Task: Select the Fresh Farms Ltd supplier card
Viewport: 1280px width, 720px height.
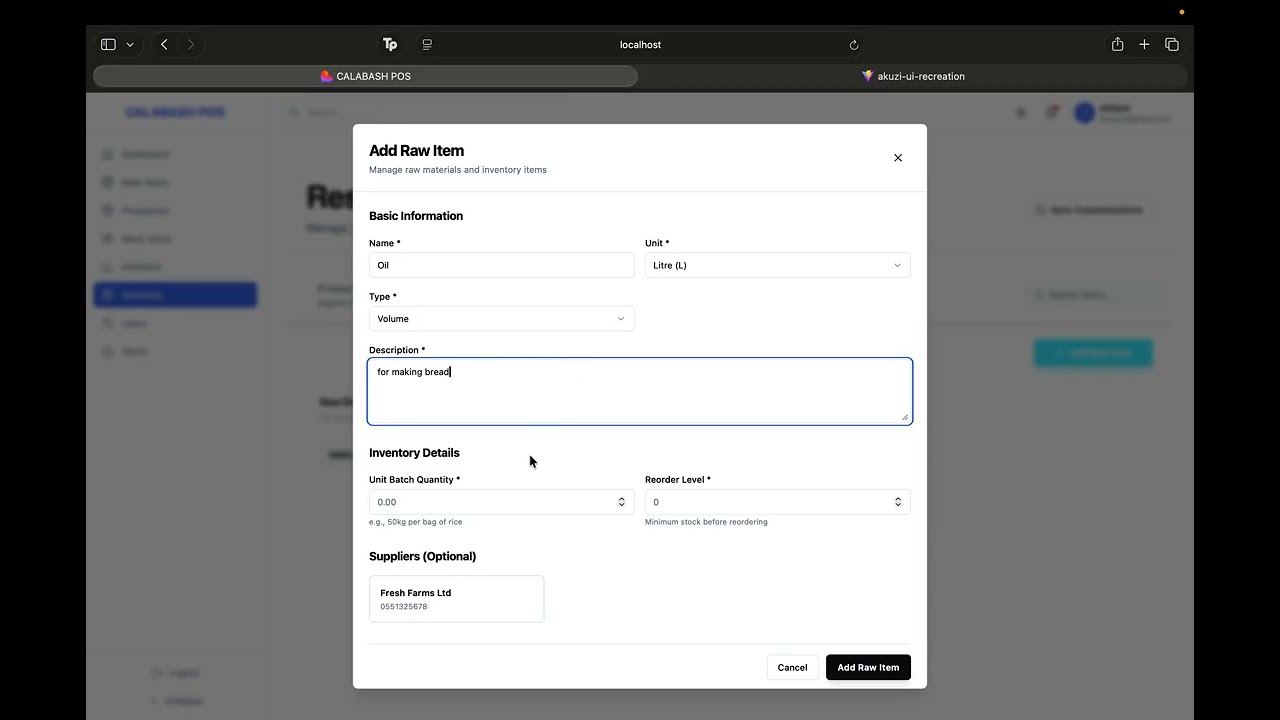Action: (x=457, y=599)
